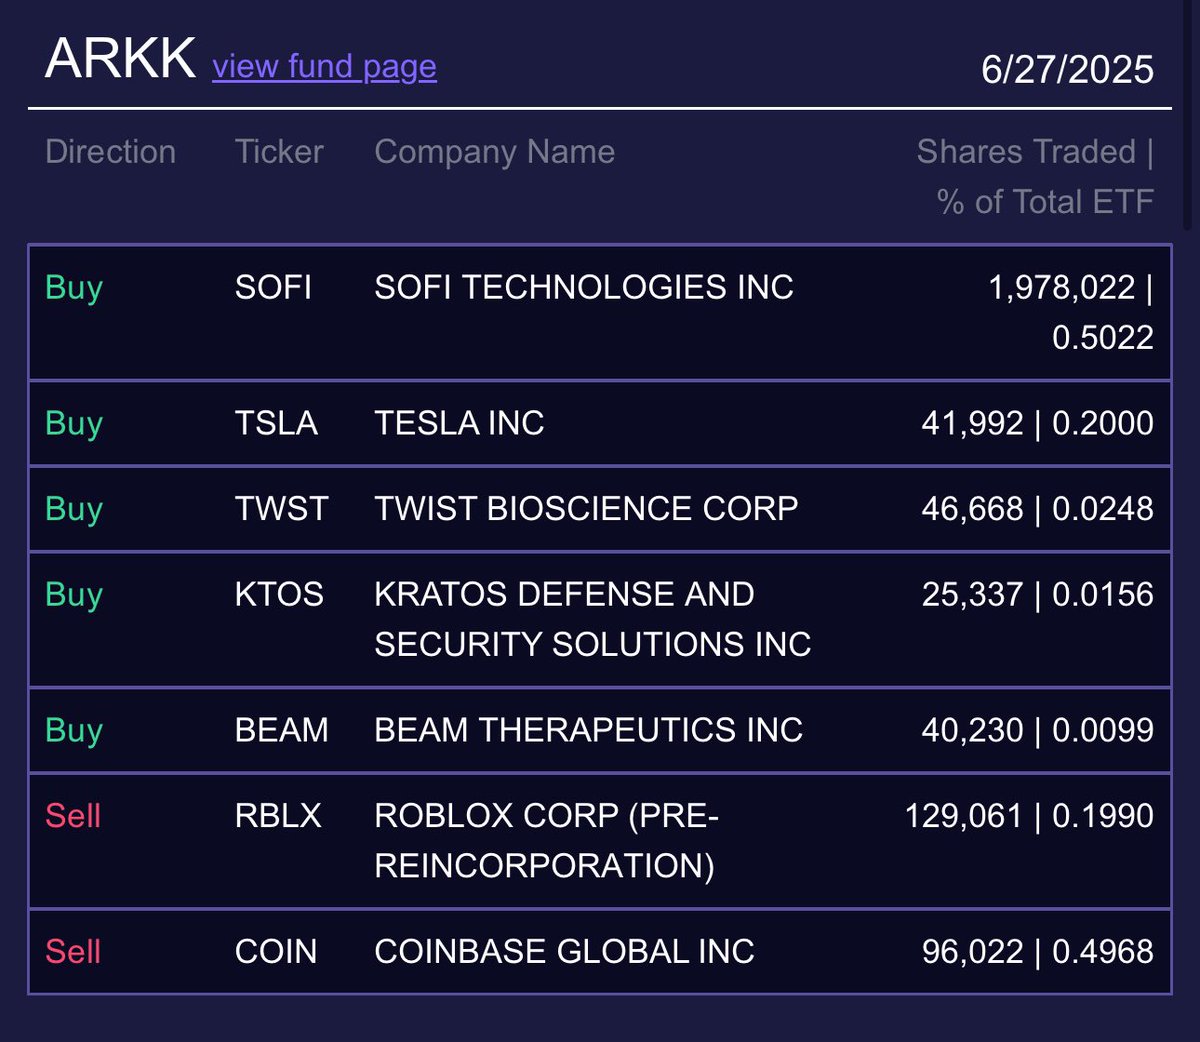Select the TWST ticker cell

click(x=281, y=509)
